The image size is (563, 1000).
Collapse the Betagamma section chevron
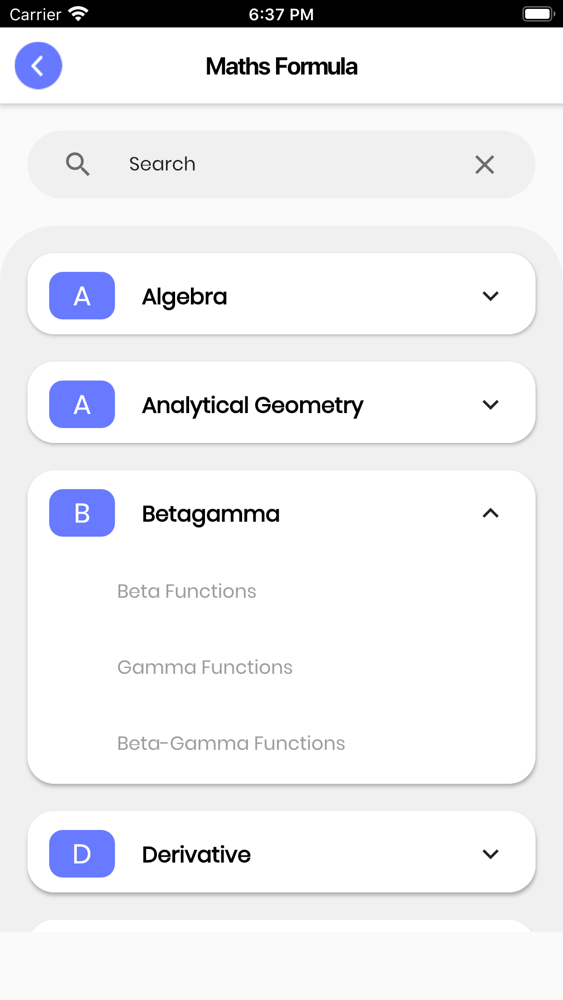pyautogui.click(x=490, y=513)
